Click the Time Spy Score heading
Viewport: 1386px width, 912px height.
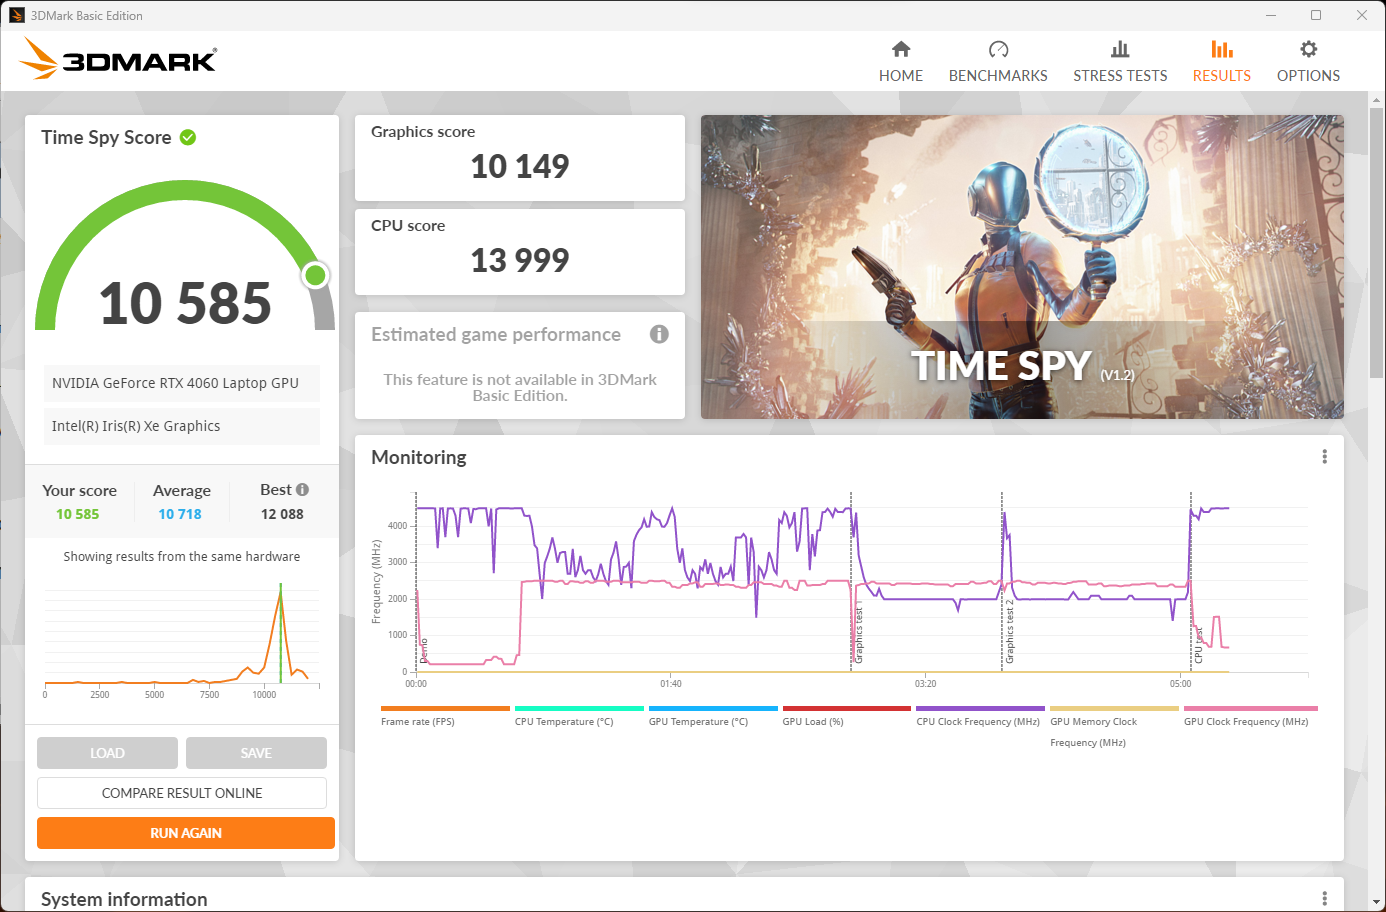[x=106, y=137]
